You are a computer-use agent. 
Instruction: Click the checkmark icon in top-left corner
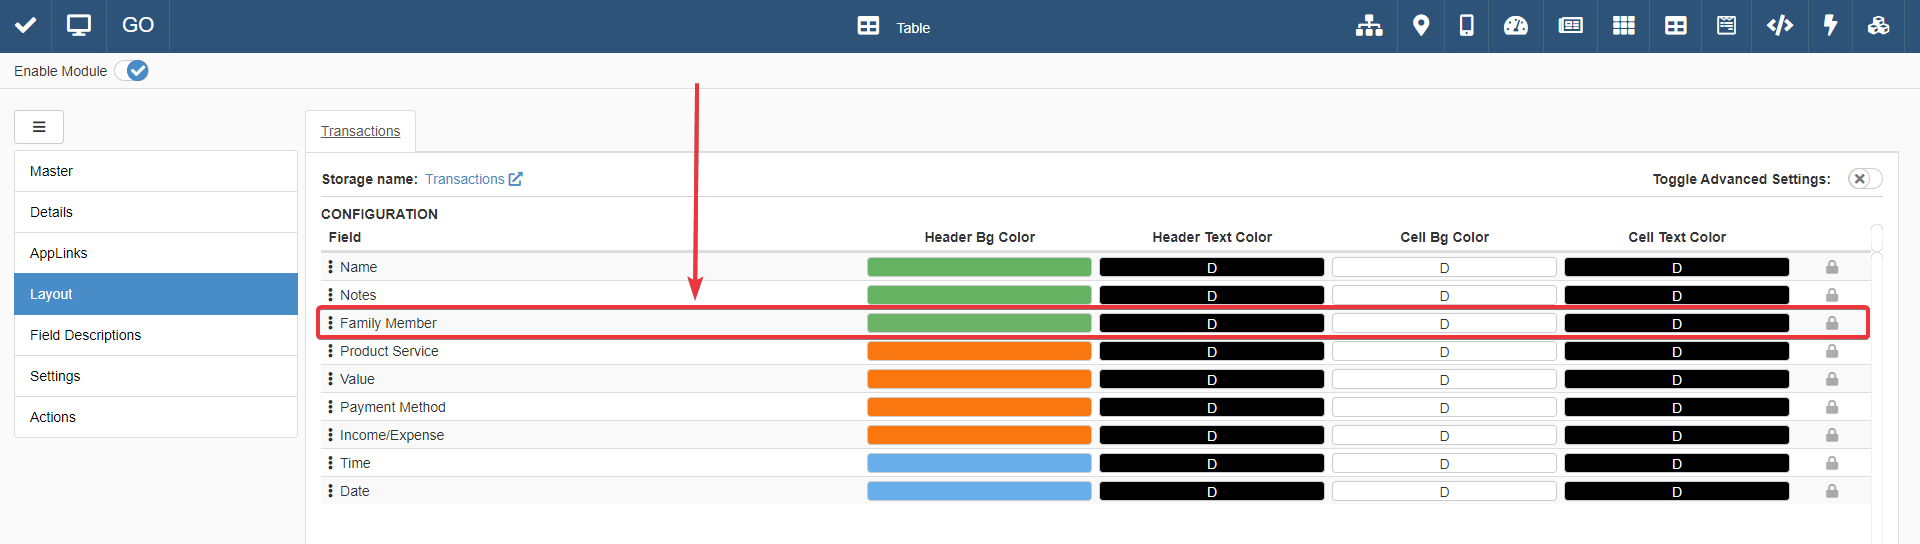26,26
